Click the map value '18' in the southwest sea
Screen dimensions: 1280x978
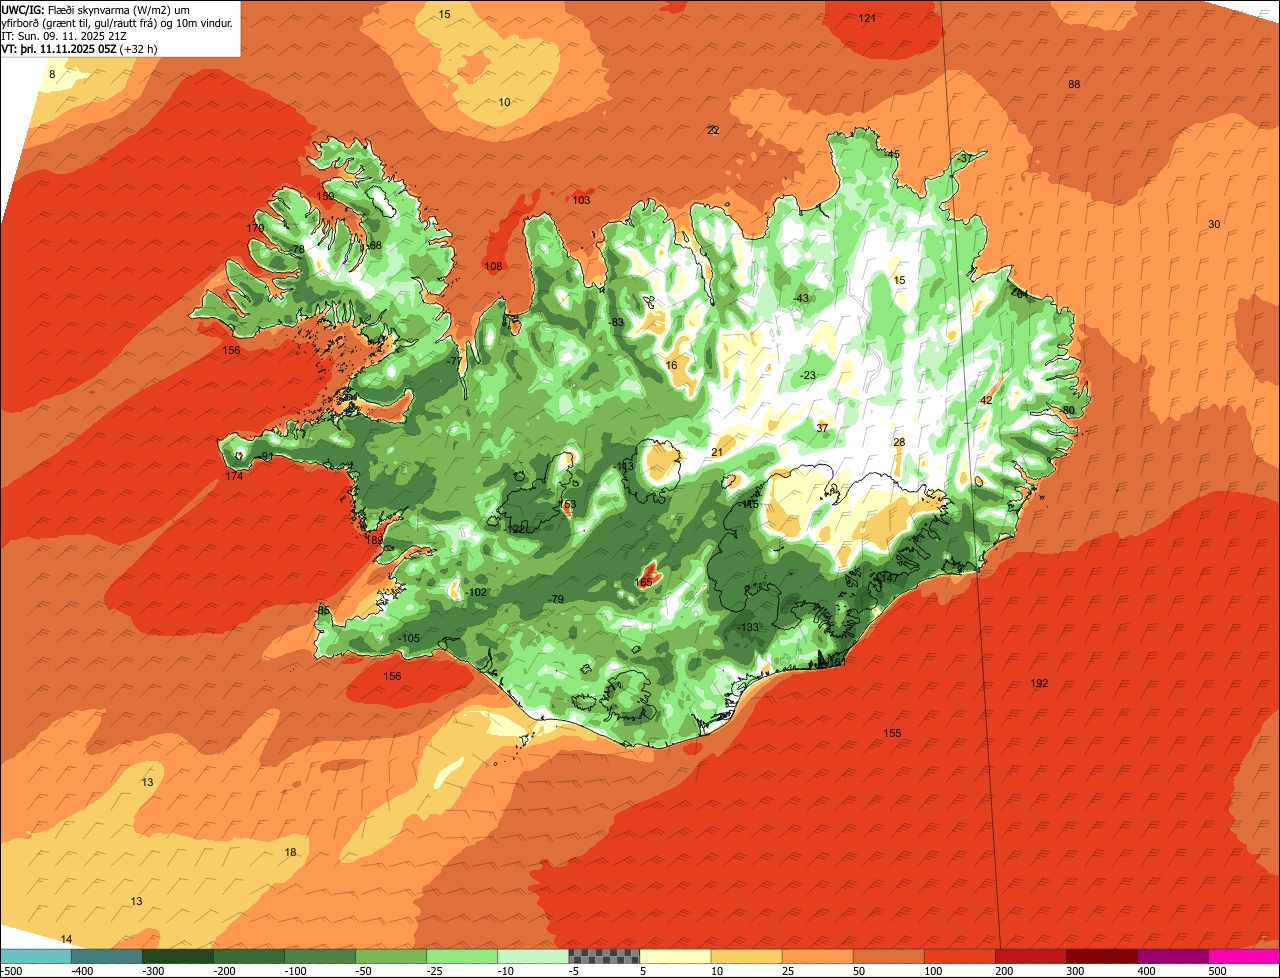[x=291, y=852]
